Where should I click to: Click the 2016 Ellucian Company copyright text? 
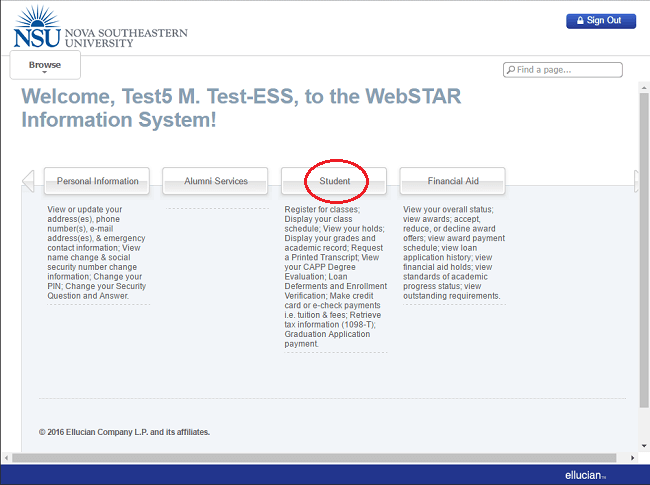click(x=124, y=432)
